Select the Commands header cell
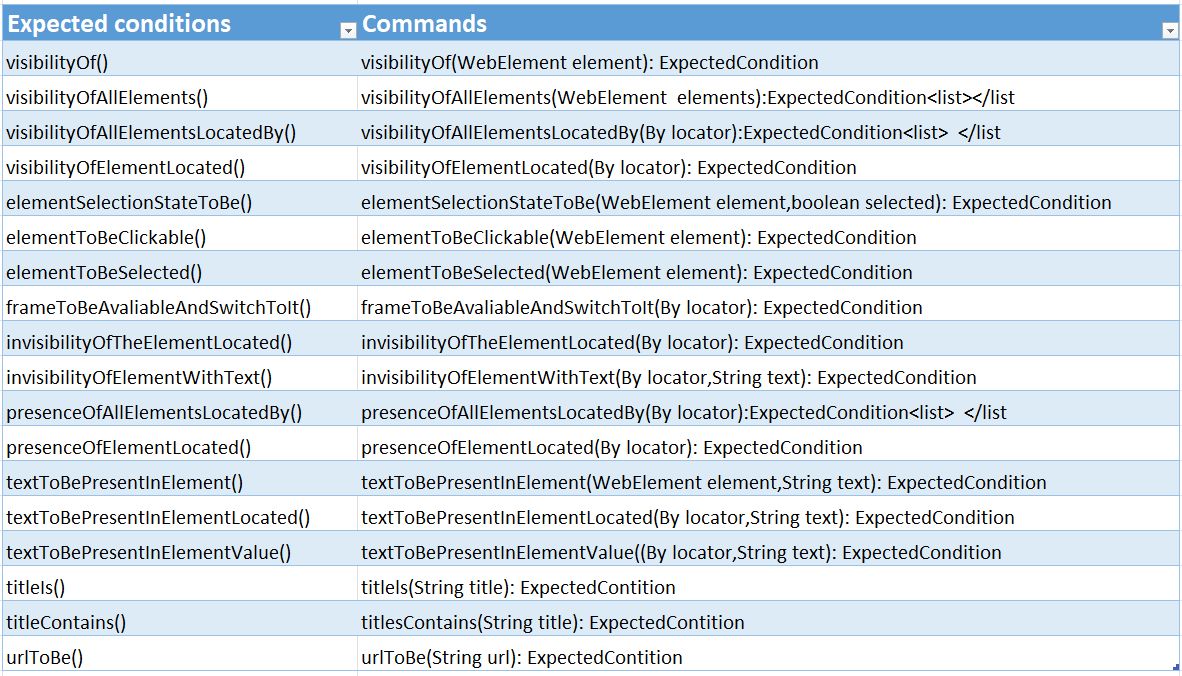Image resolution: width=1182 pixels, height=676 pixels. (768, 23)
